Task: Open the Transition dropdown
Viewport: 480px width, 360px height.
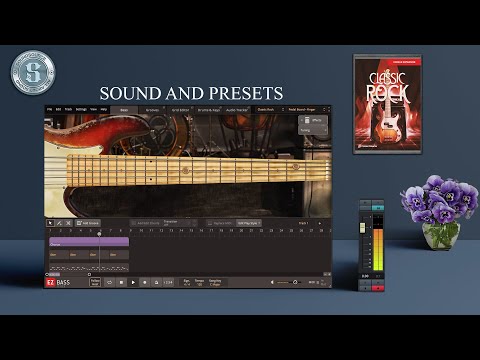Action: tap(180, 223)
